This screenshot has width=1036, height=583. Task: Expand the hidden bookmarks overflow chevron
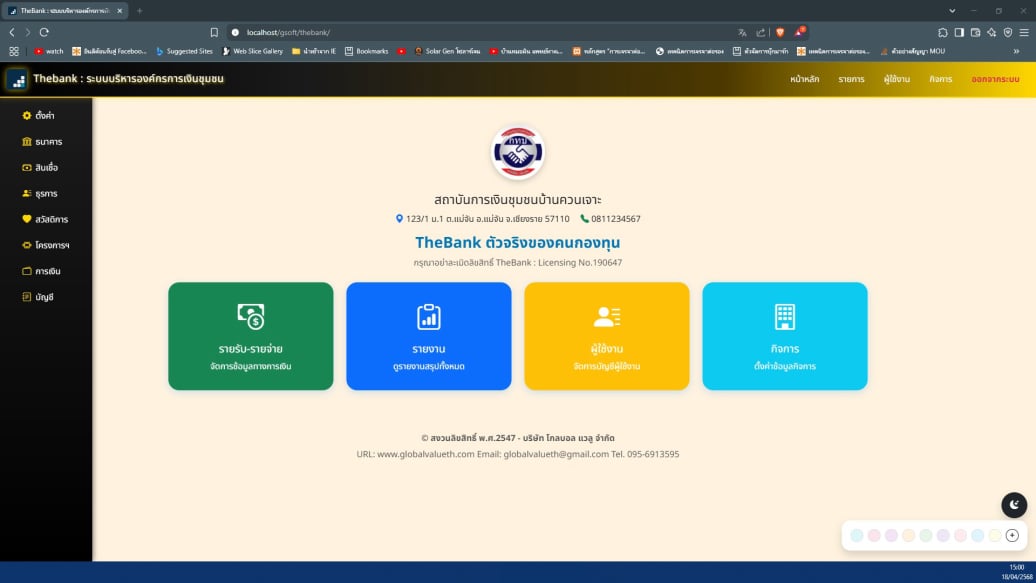[x=1016, y=51]
